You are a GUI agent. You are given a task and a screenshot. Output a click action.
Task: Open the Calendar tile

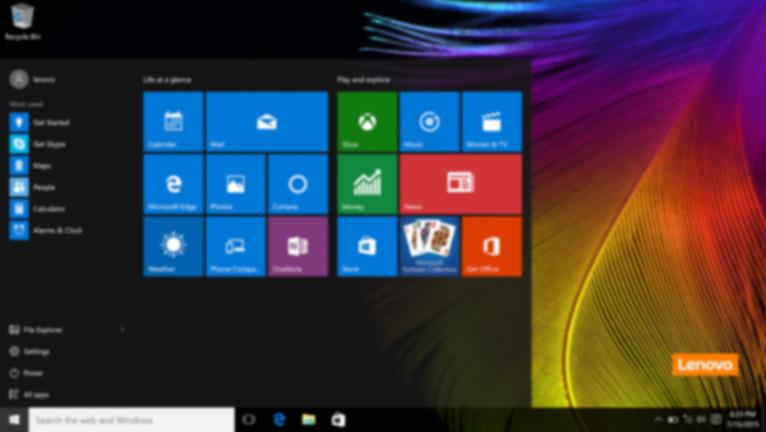[x=173, y=121]
